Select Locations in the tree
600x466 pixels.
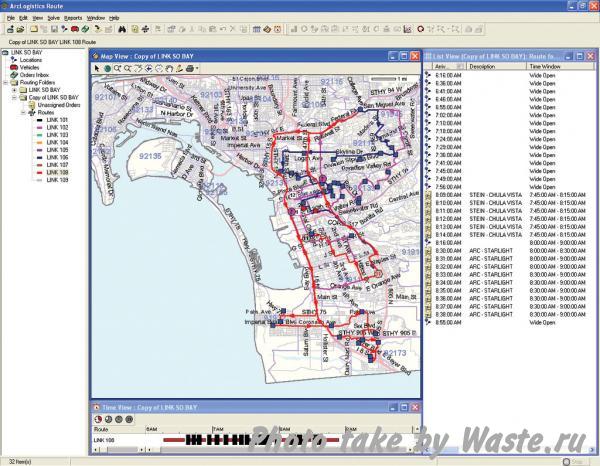(31, 60)
